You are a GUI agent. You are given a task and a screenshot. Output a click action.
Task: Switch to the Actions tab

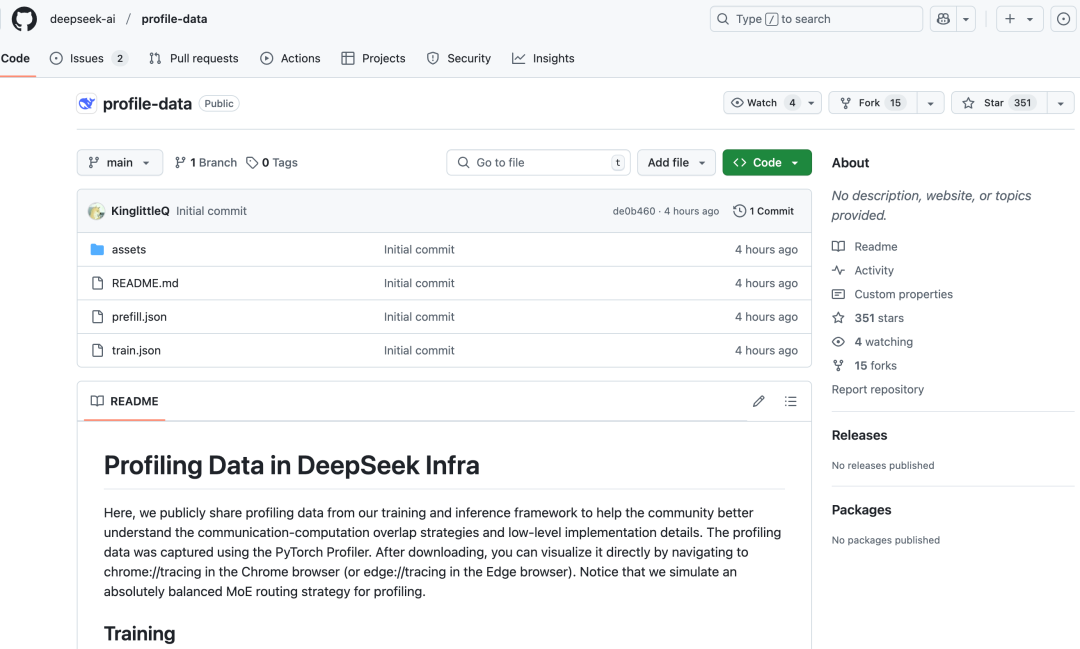[x=290, y=59]
